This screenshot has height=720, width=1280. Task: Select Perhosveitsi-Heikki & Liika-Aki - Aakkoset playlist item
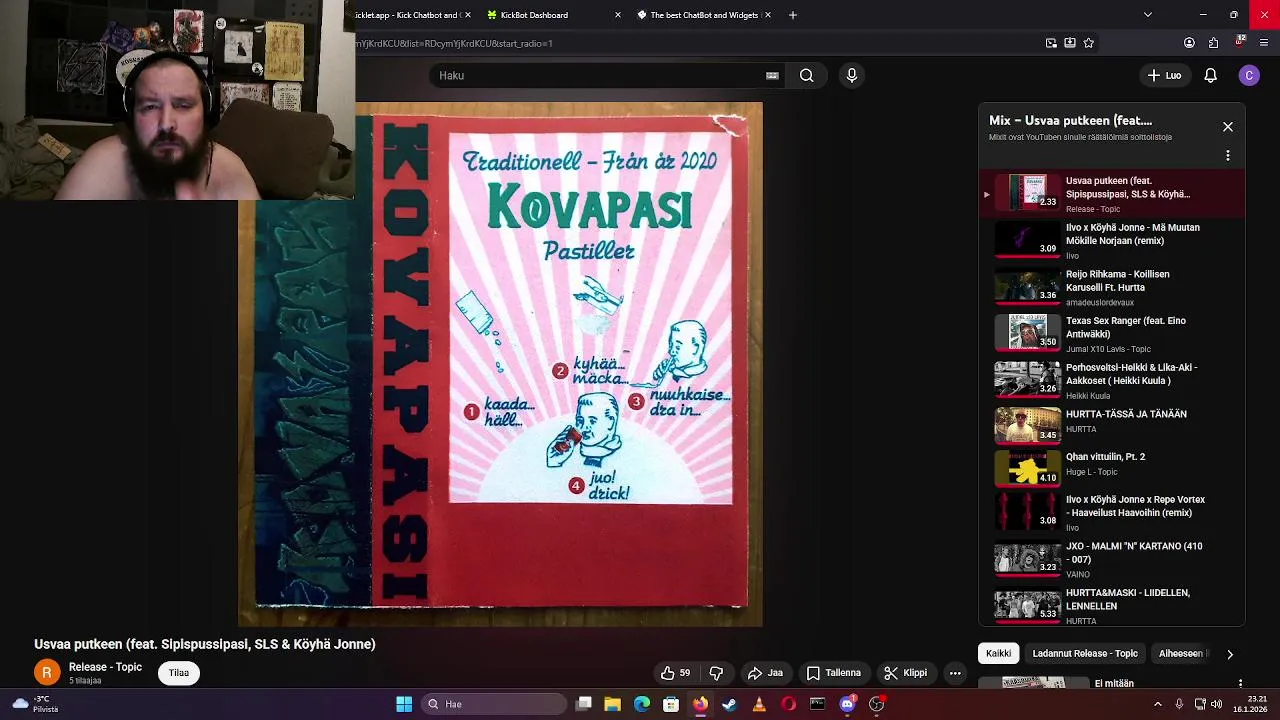tap(1112, 380)
